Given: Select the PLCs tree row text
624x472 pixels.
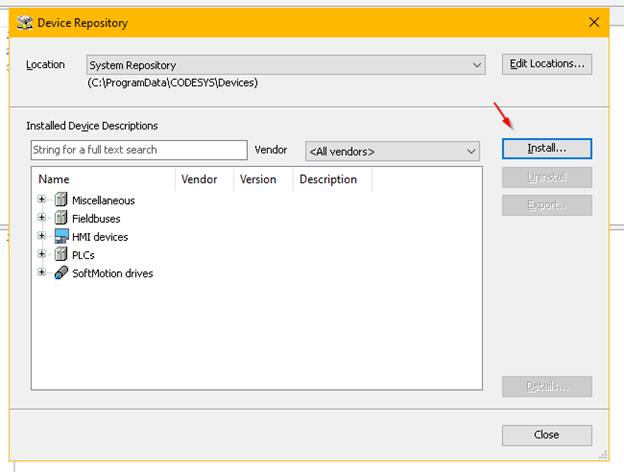Looking at the screenshot, I should coord(83,255).
